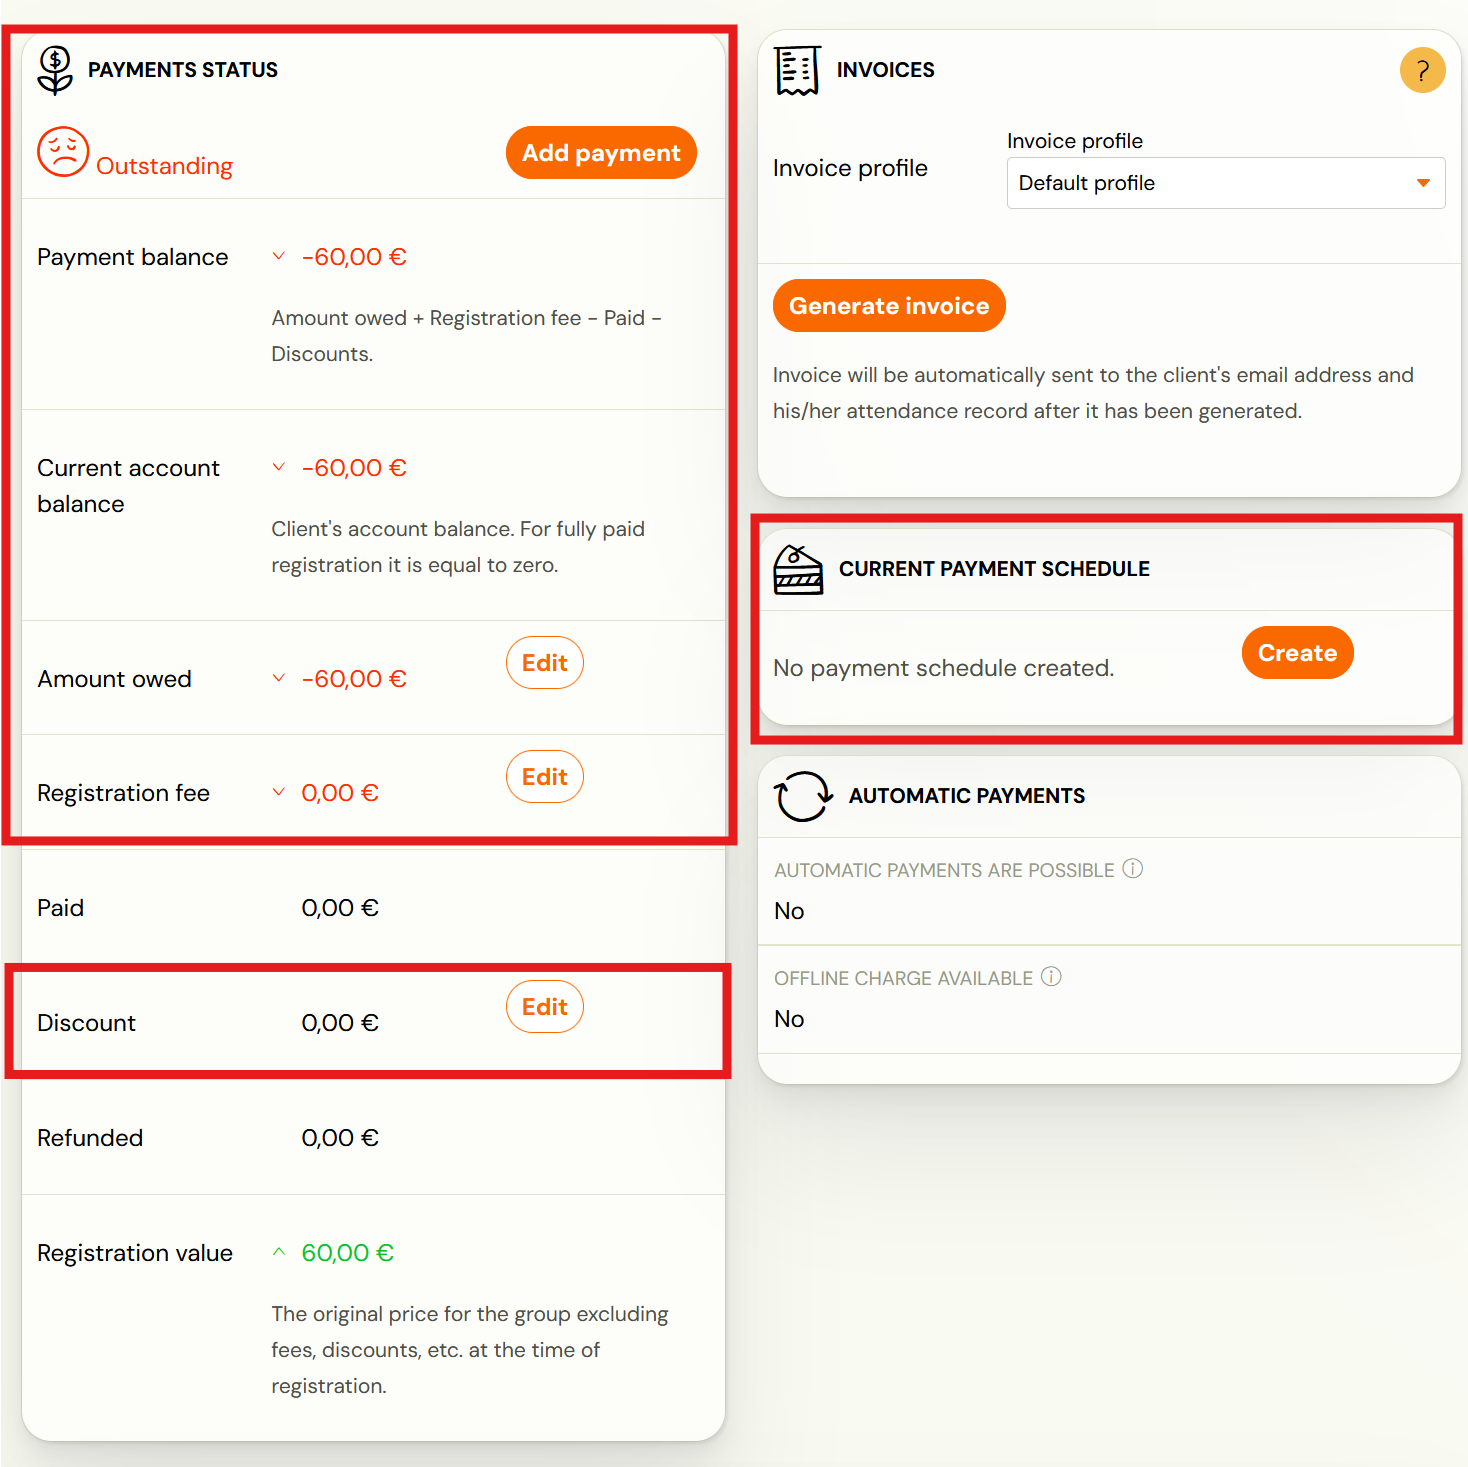Edit the Registration fee value
This screenshot has width=1468, height=1467.
[x=544, y=777]
